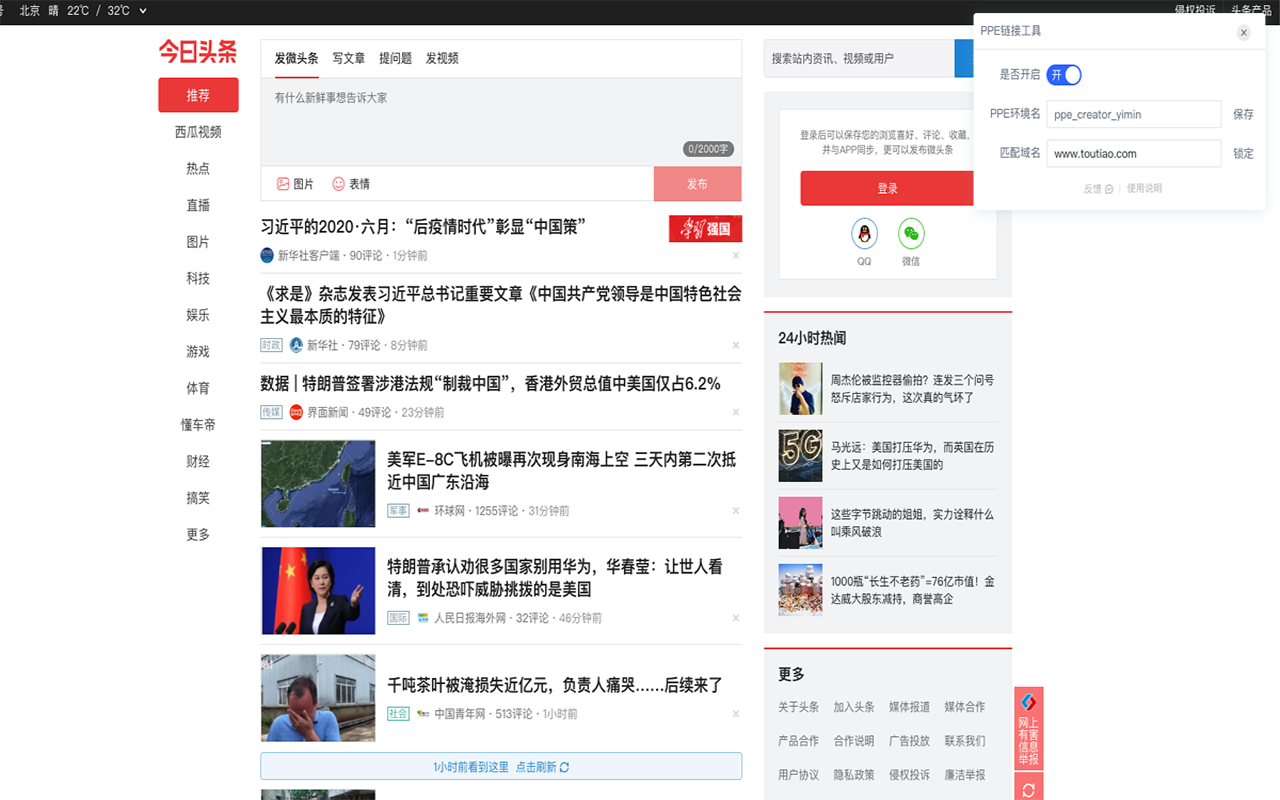Switch to the 提问题 tab
This screenshot has width=1280, height=800.
pos(397,58)
